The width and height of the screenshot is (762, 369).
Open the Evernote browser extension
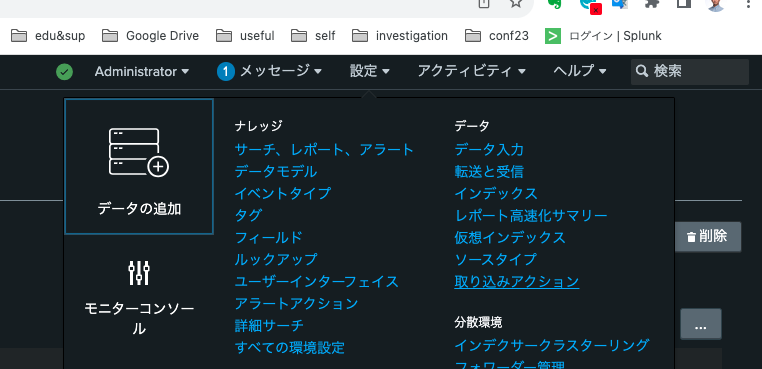coord(554,3)
